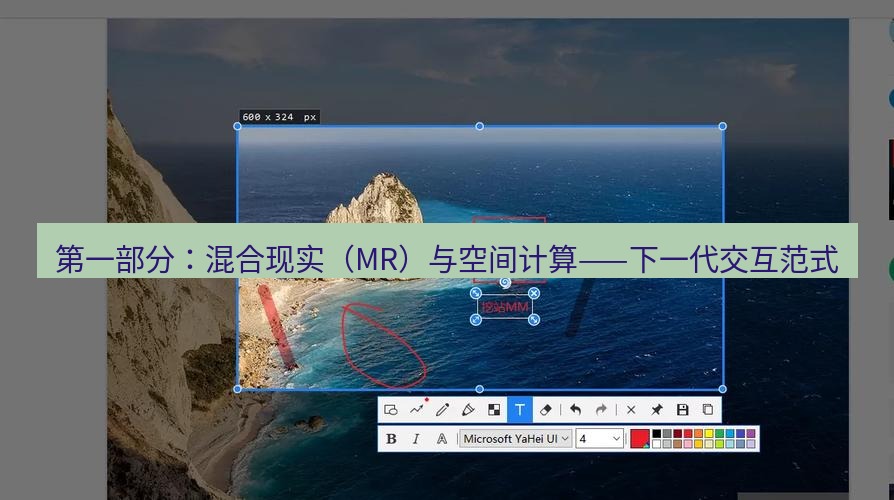Select the Text tool
The height and width of the screenshot is (500, 894).
[x=519, y=410]
